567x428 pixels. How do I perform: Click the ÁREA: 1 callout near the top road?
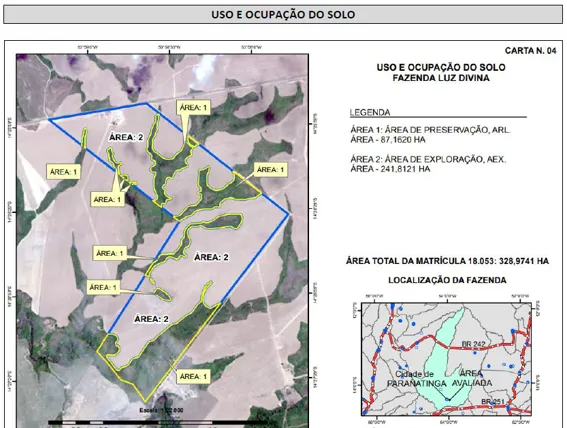193,108
